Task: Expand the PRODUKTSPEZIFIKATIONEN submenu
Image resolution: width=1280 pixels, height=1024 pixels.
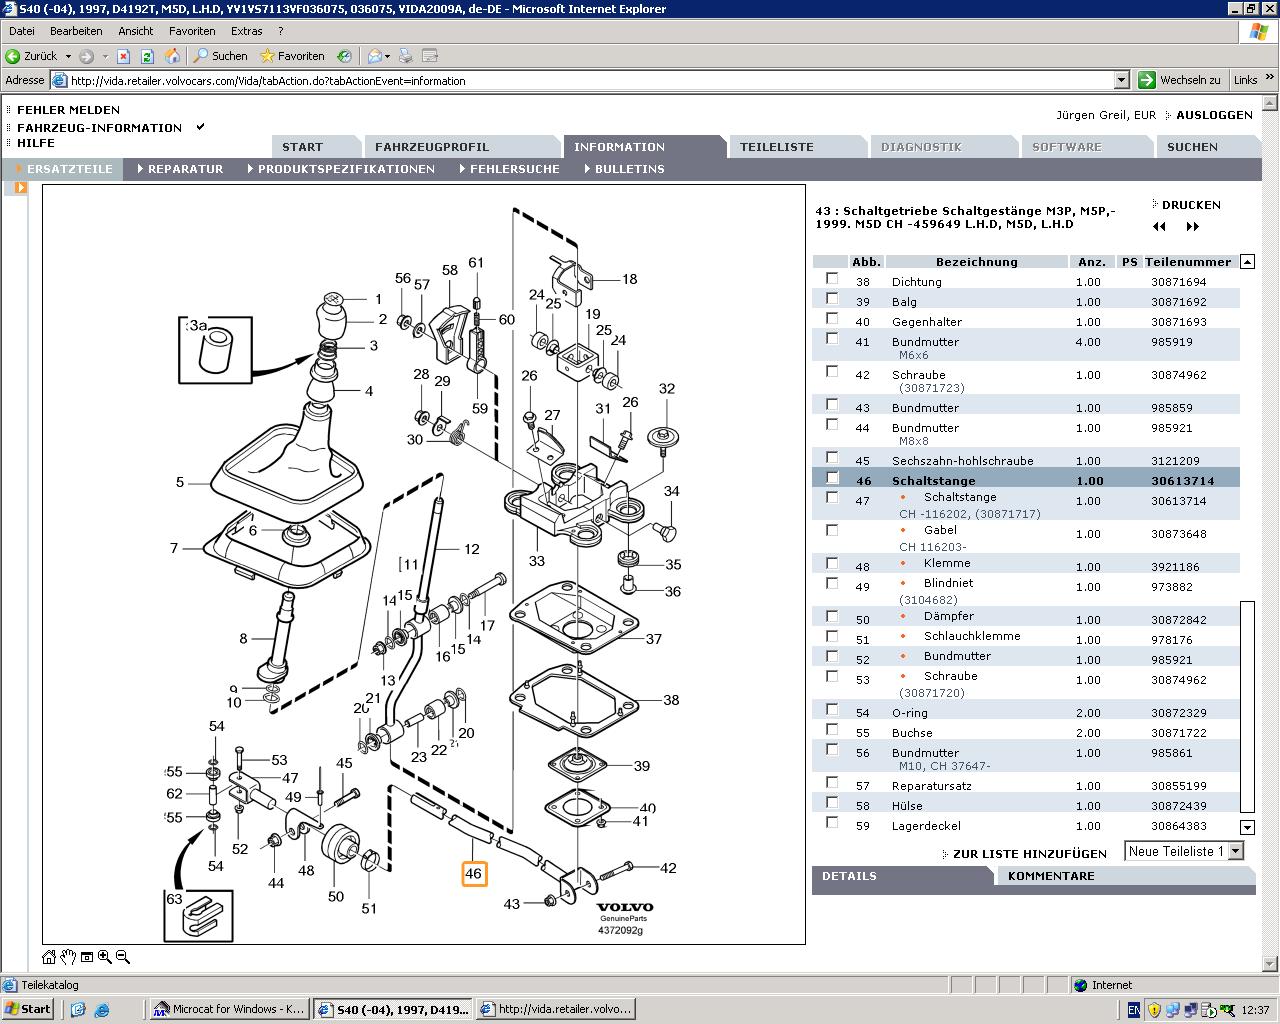Action: coord(342,169)
